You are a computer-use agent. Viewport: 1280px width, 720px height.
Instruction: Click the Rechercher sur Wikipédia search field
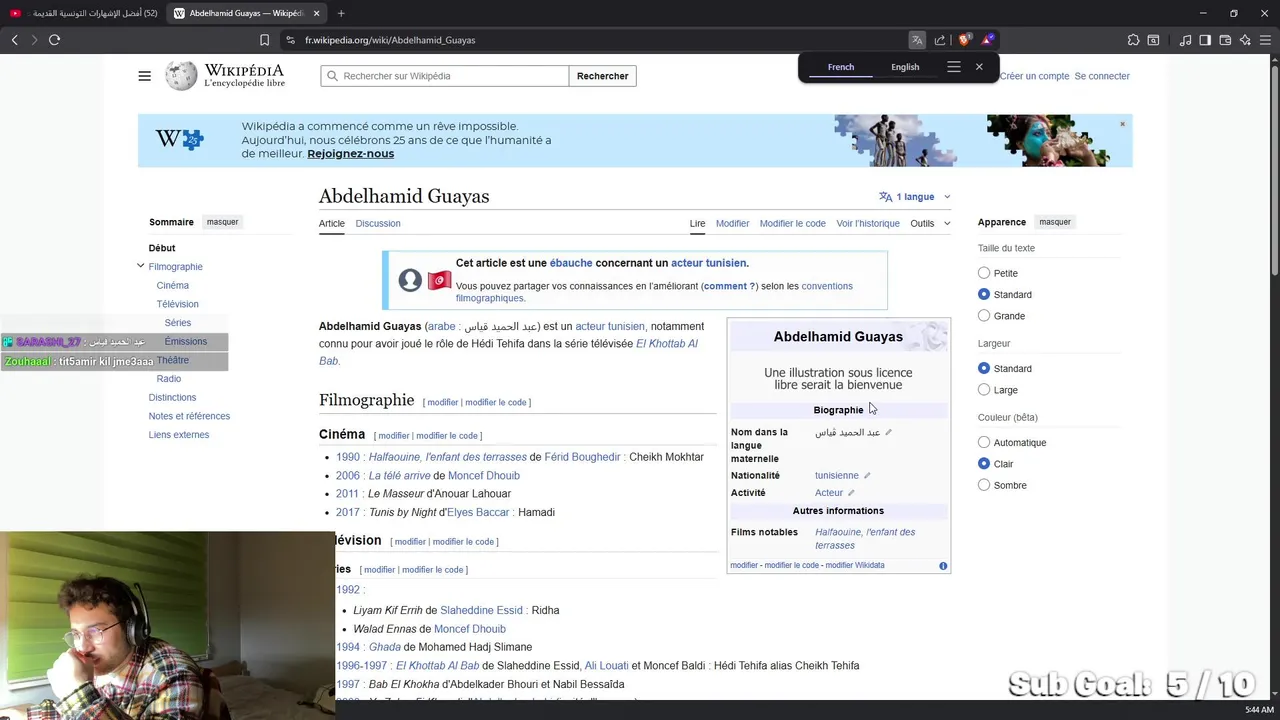445,76
